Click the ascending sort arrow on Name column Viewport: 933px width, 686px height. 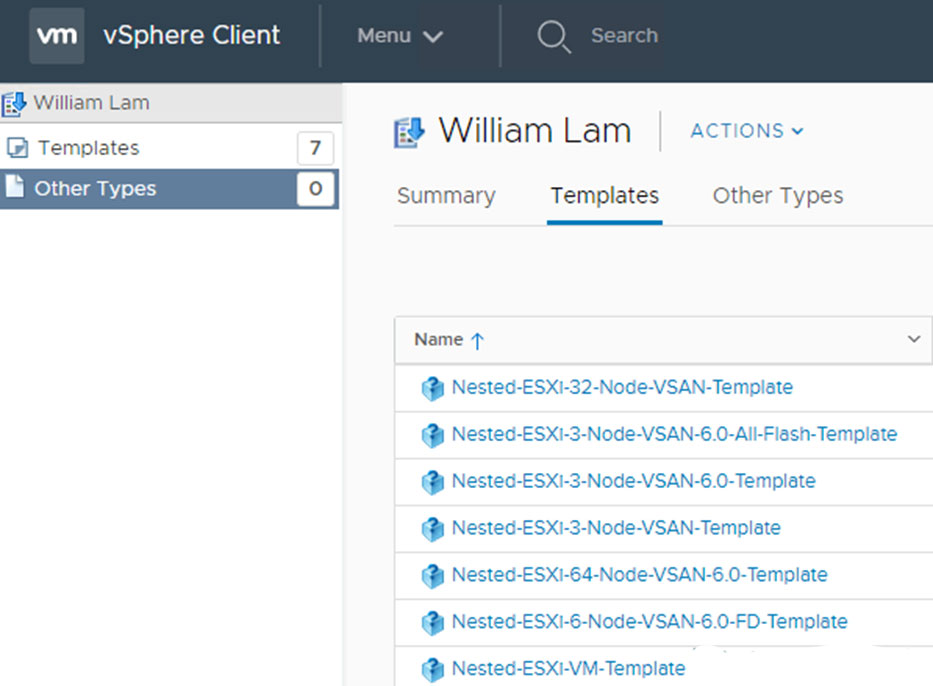pos(477,341)
